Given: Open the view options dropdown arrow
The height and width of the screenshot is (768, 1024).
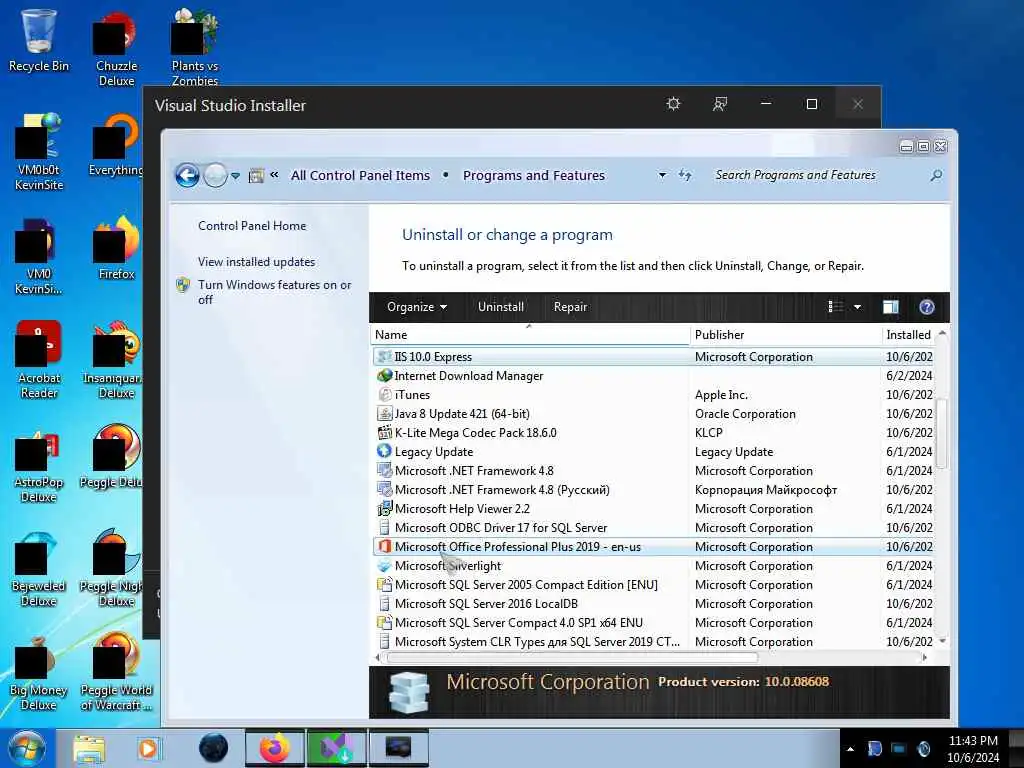Looking at the screenshot, I should (x=857, y=307).
